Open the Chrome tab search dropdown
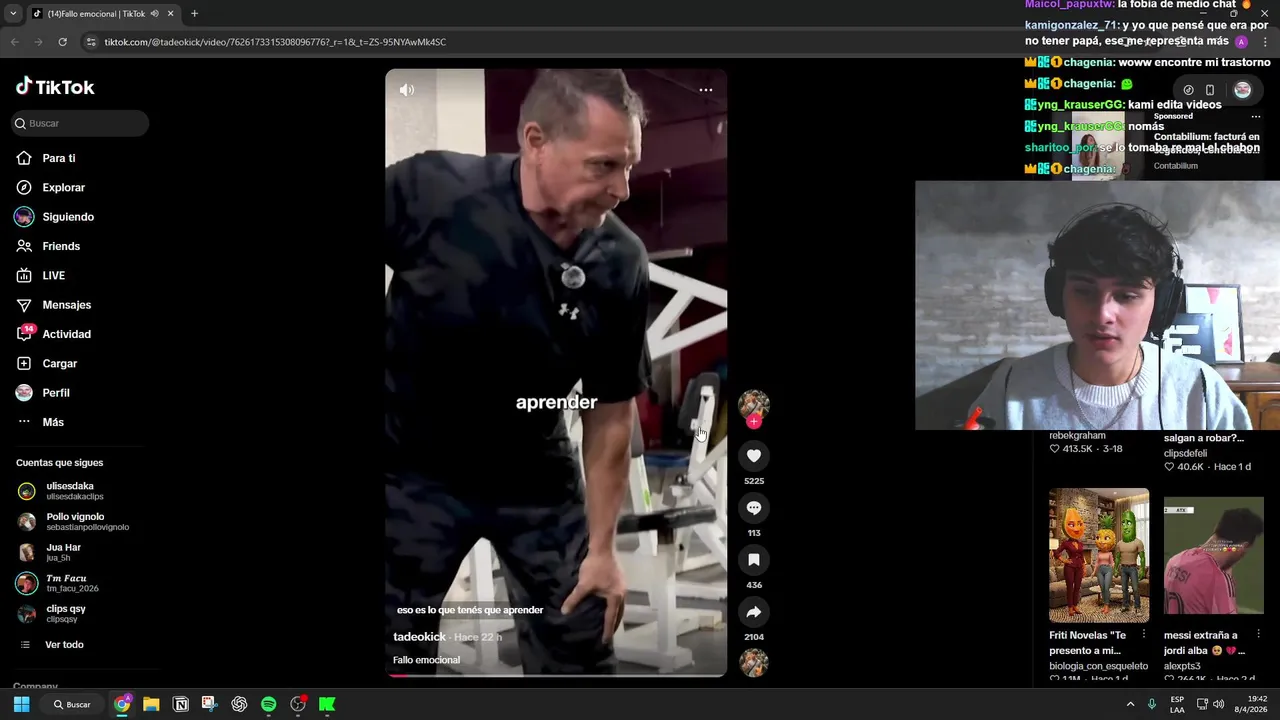This screenshot has width=1280, height=720. coord(13,14)
